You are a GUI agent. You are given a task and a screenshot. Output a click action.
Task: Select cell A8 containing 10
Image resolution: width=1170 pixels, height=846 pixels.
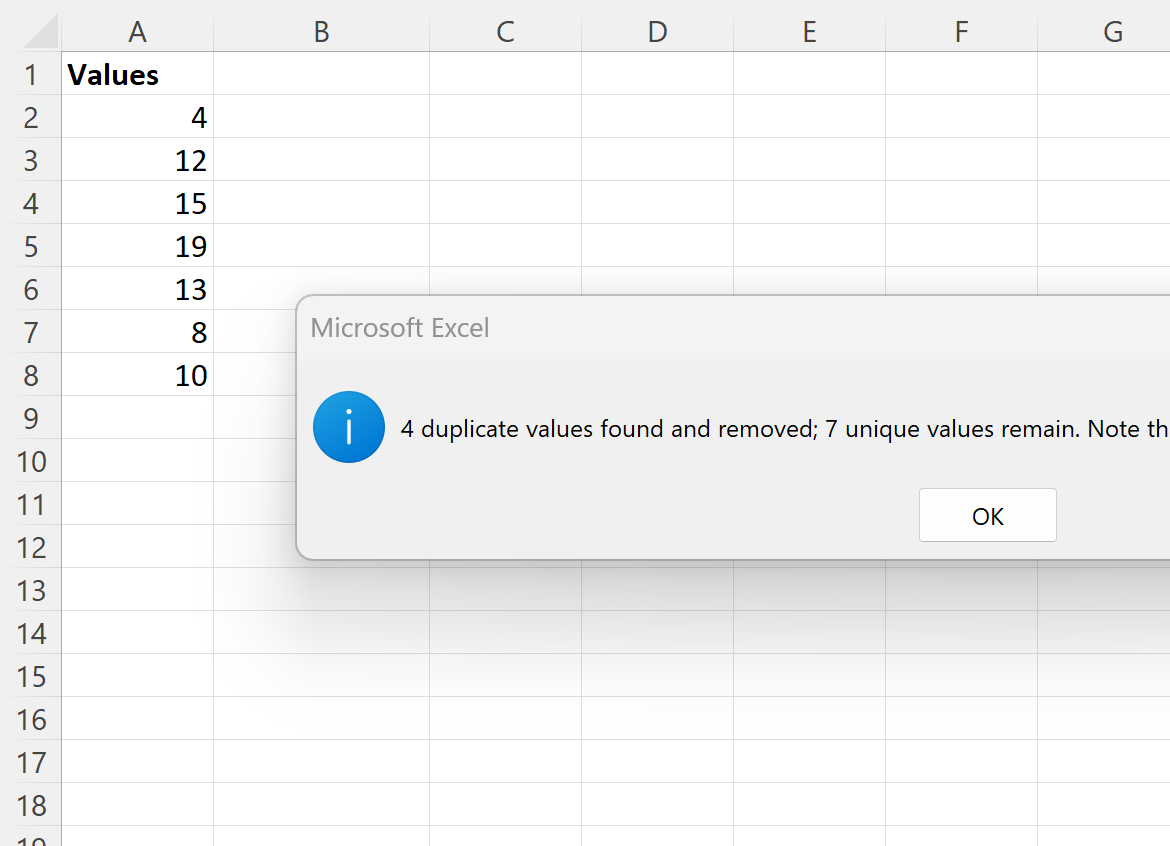click(x=137, y=375)
